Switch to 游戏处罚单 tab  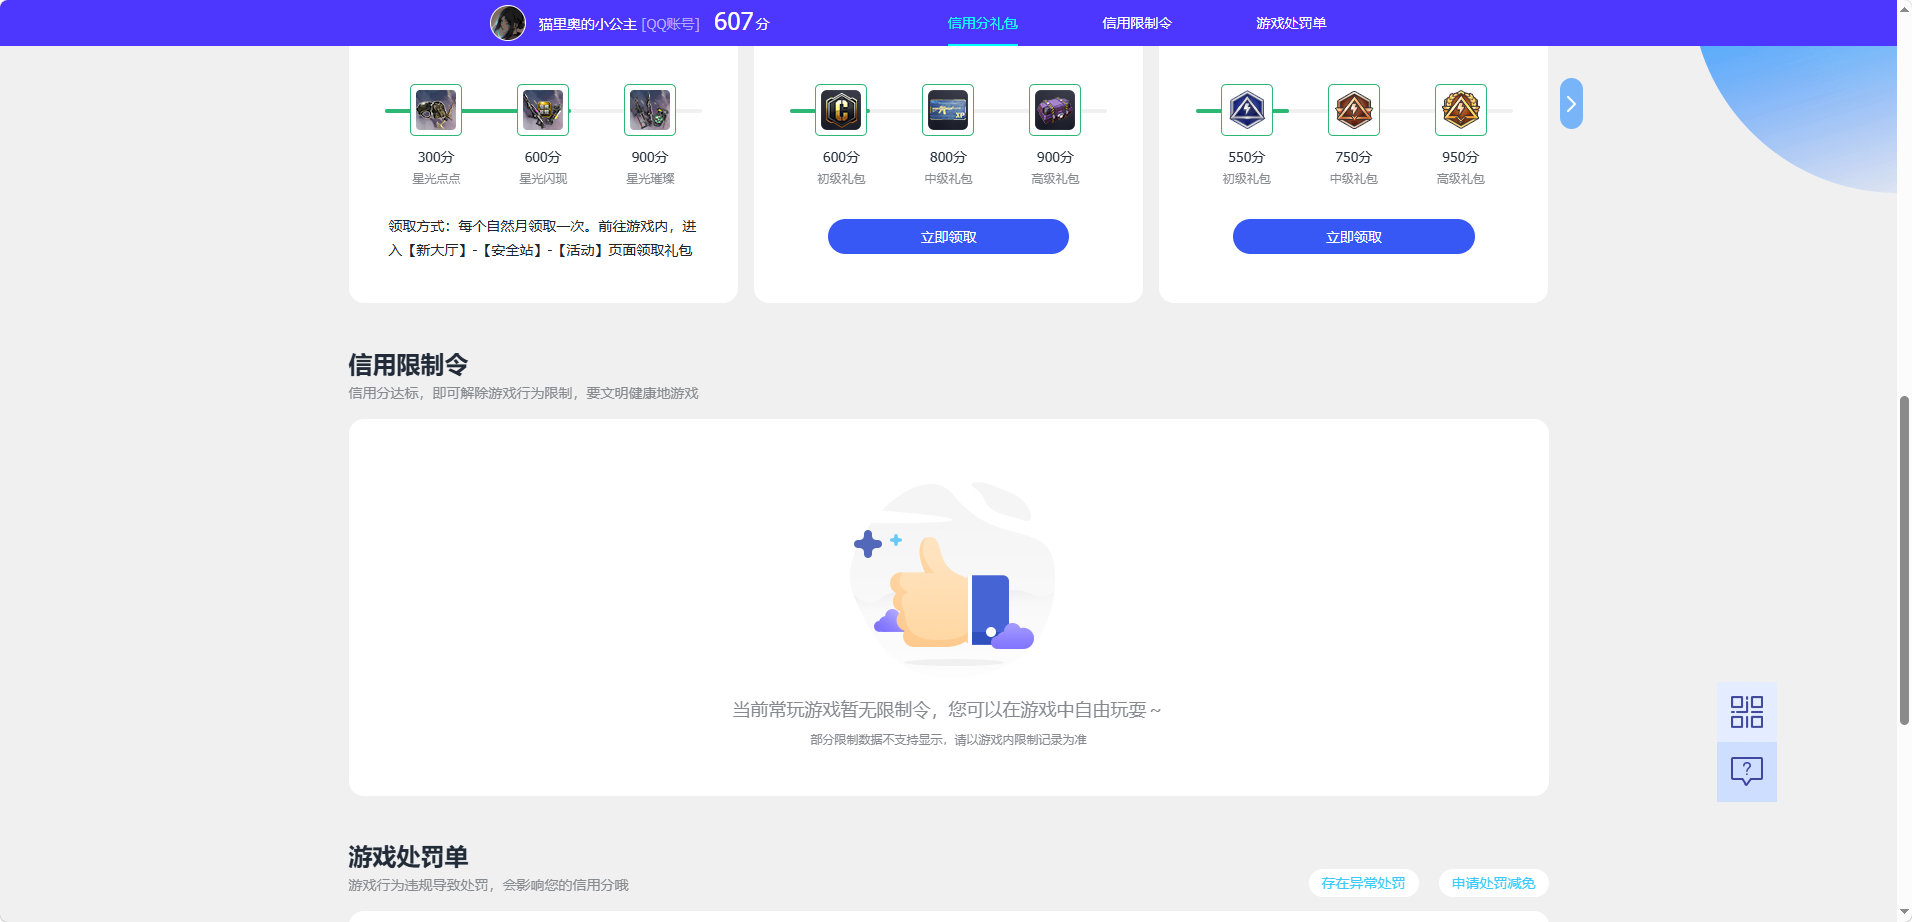(1291, 23)
